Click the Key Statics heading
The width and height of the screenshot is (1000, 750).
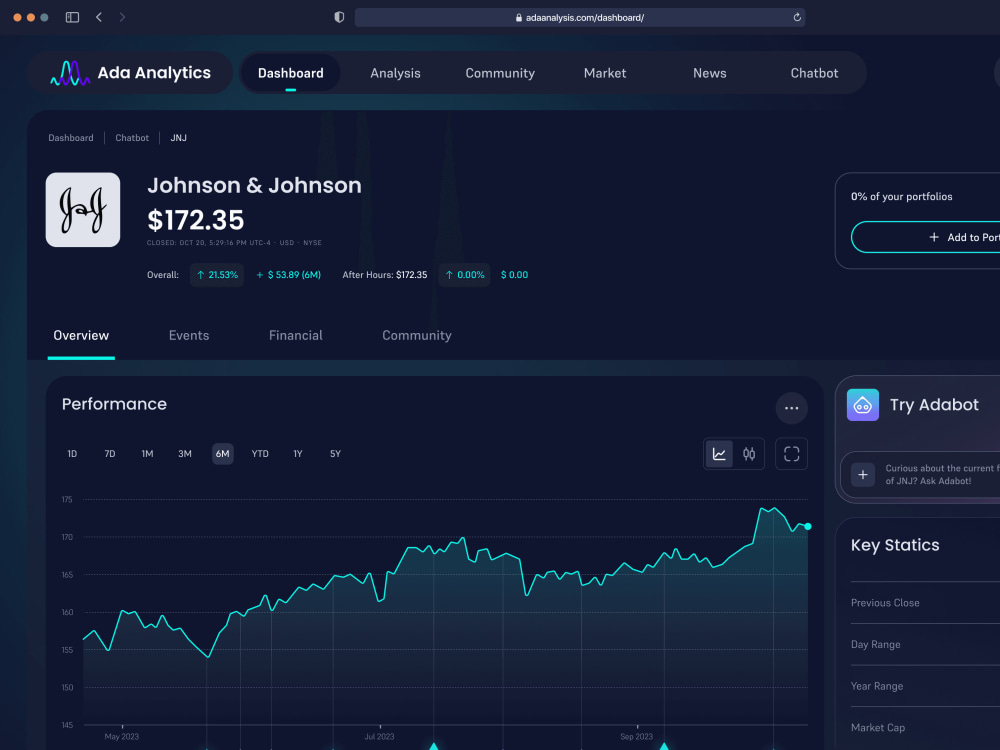pos(895,545)
